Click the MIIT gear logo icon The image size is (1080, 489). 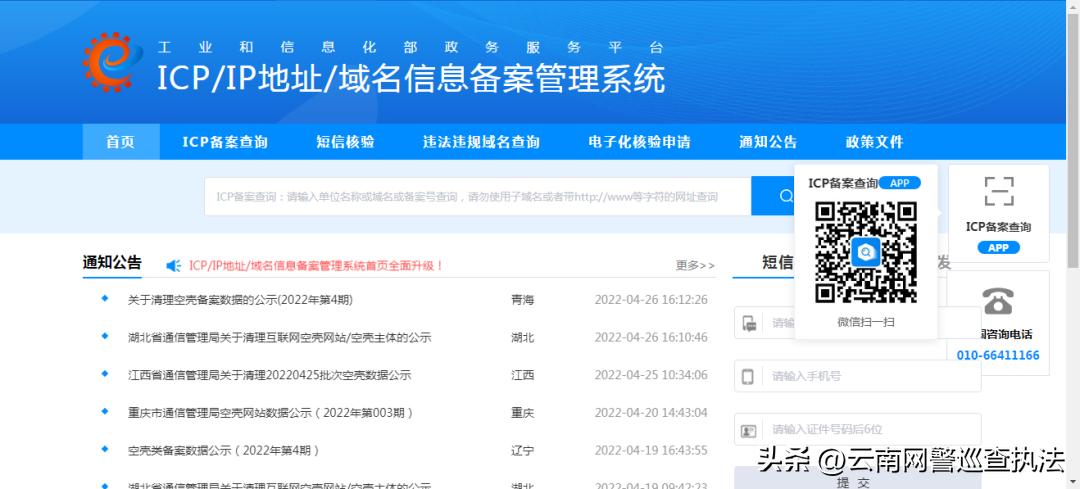pos(112,62)
